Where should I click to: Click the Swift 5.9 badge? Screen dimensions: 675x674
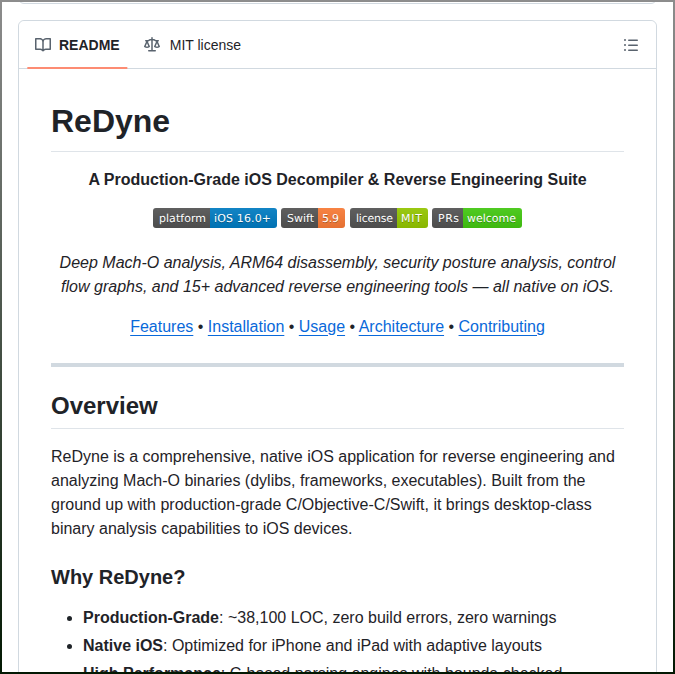313,218
